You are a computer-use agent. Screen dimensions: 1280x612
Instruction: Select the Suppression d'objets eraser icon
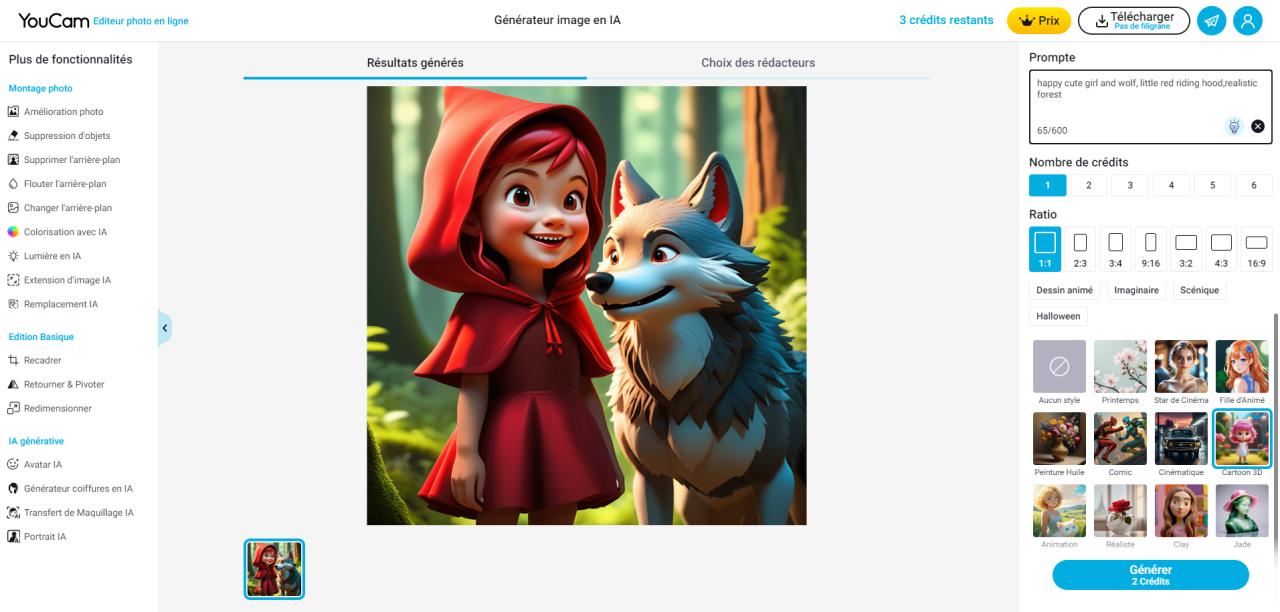click(x=14, y=136)
